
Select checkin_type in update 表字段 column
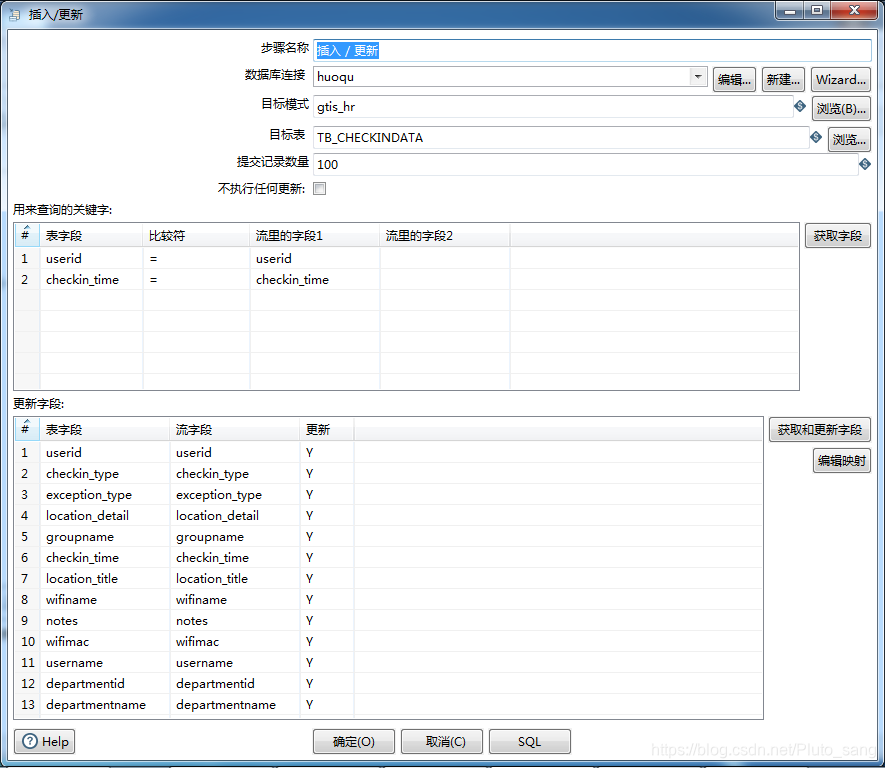click(x=104, y=473)
